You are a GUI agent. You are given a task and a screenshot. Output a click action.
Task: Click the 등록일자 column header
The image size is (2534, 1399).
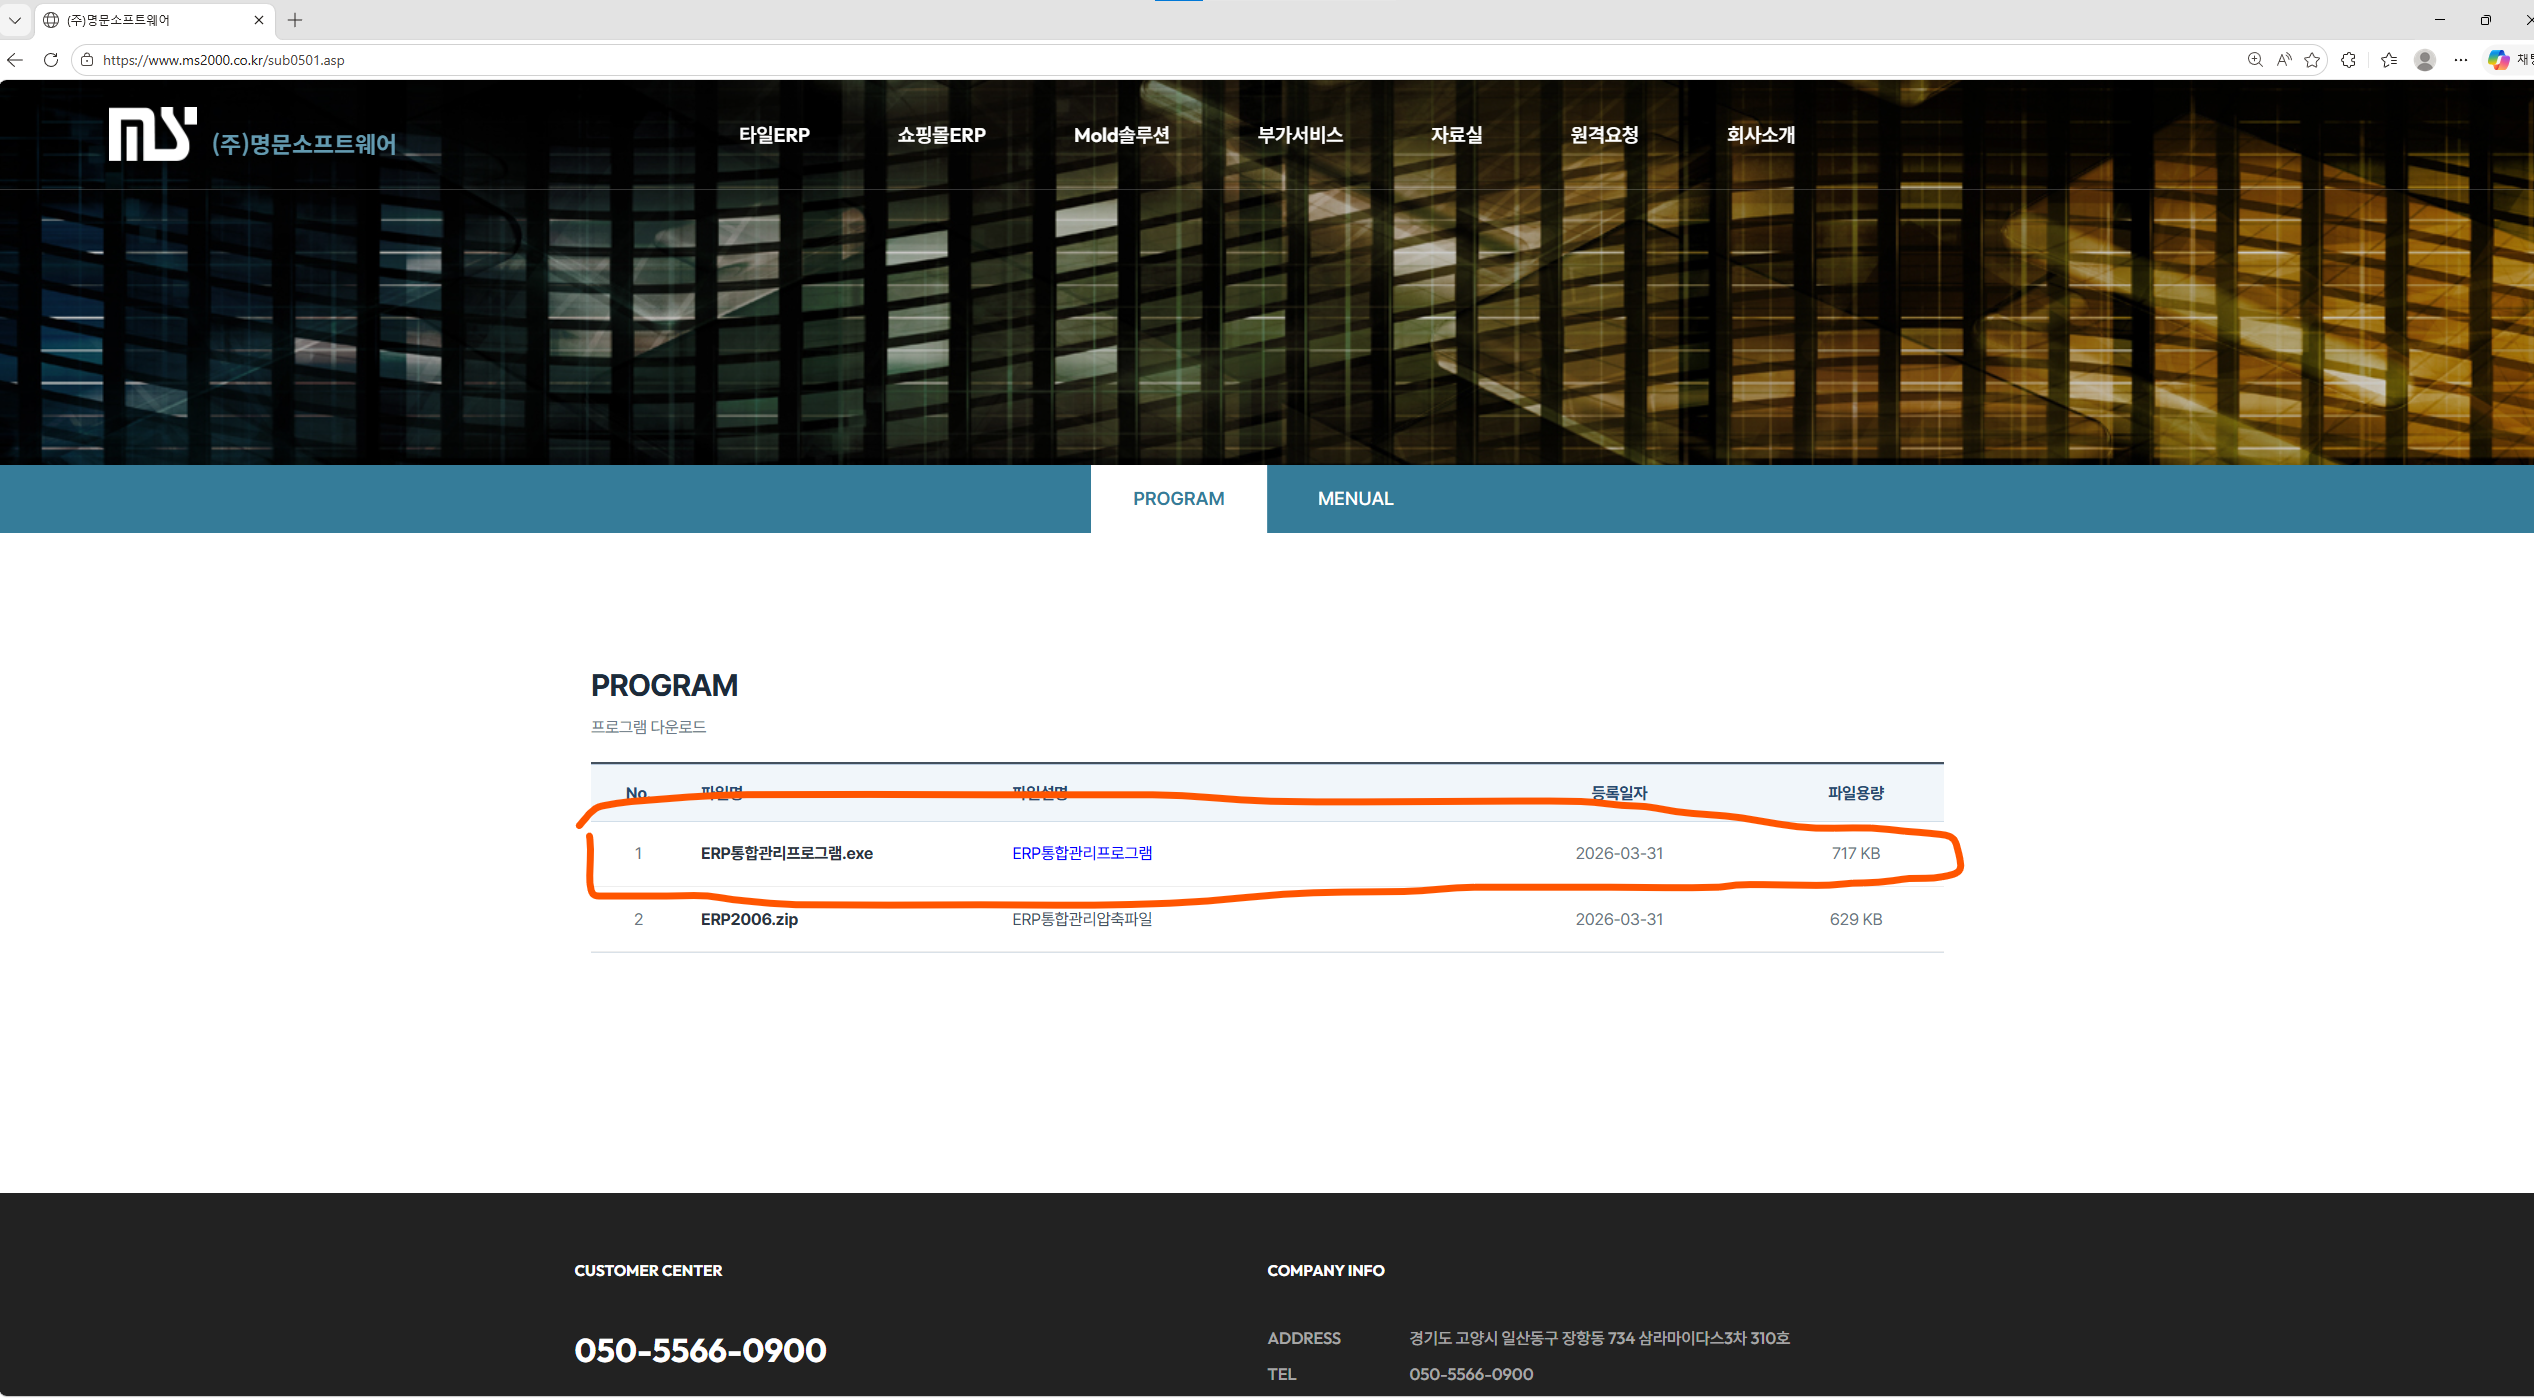coord(1619,793)
